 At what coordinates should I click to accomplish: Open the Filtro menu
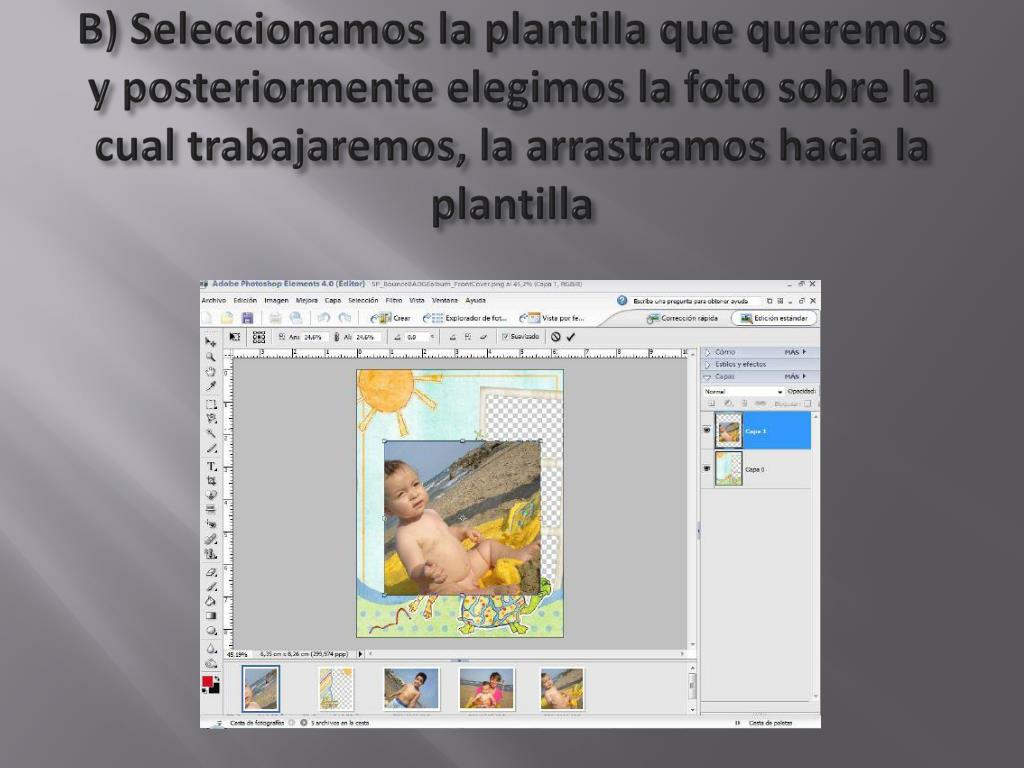(x=394, y=300)
